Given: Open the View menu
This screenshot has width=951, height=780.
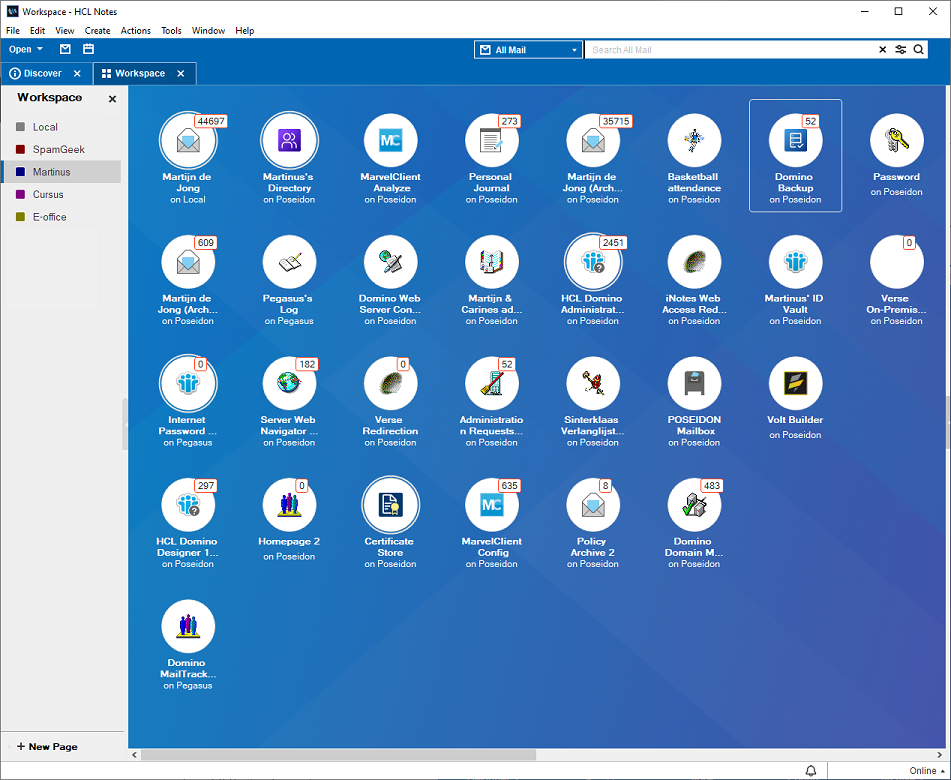Looking at the screenshot, I should [65, 30].
